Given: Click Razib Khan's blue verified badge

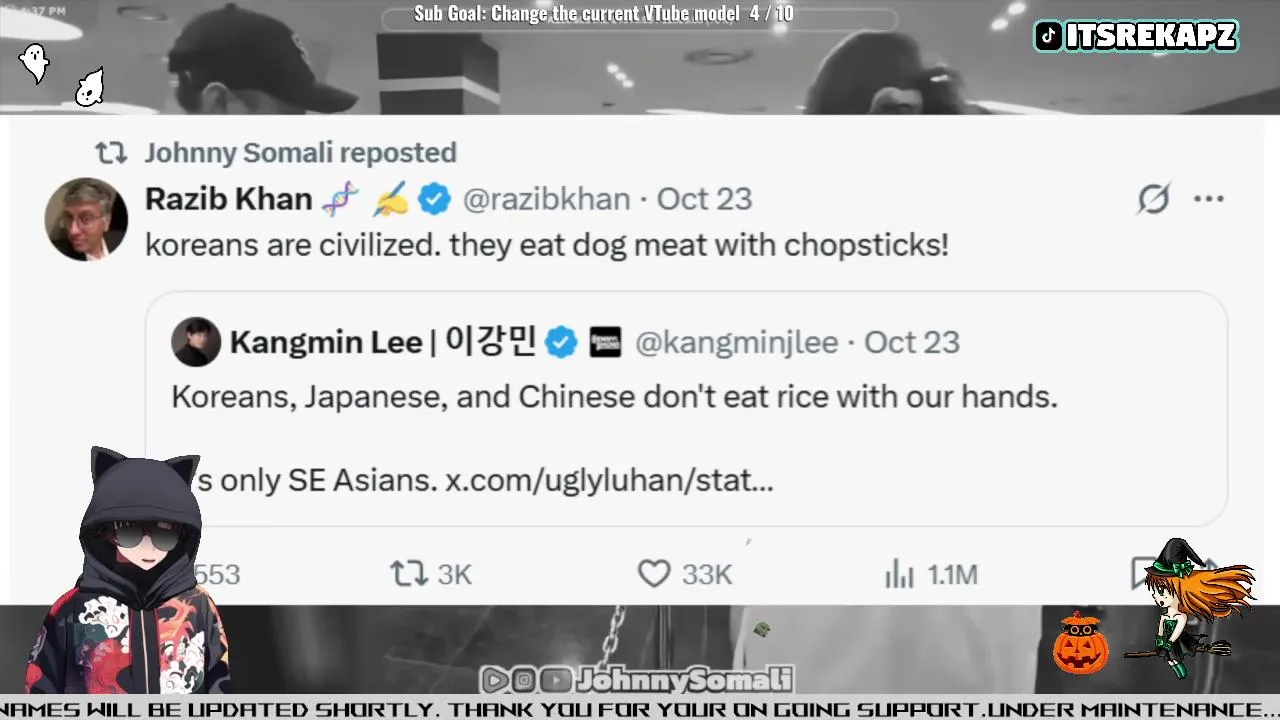Looking at the screenshot, I should (x=434, y=199).
